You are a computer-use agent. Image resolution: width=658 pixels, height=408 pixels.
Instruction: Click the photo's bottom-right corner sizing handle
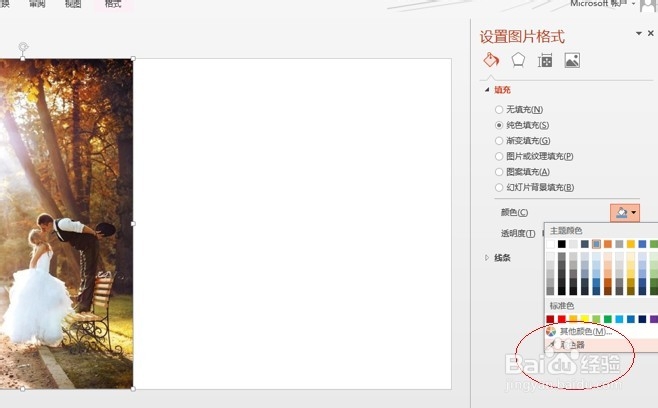coord(133,389)
